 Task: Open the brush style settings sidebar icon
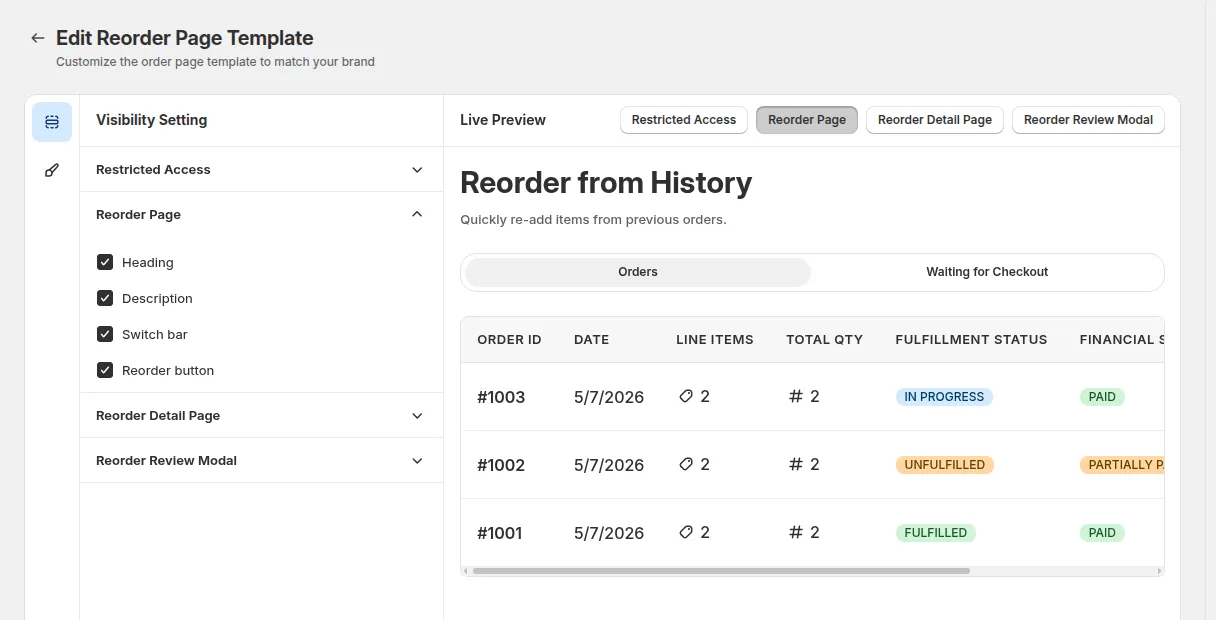click(52, 170)
